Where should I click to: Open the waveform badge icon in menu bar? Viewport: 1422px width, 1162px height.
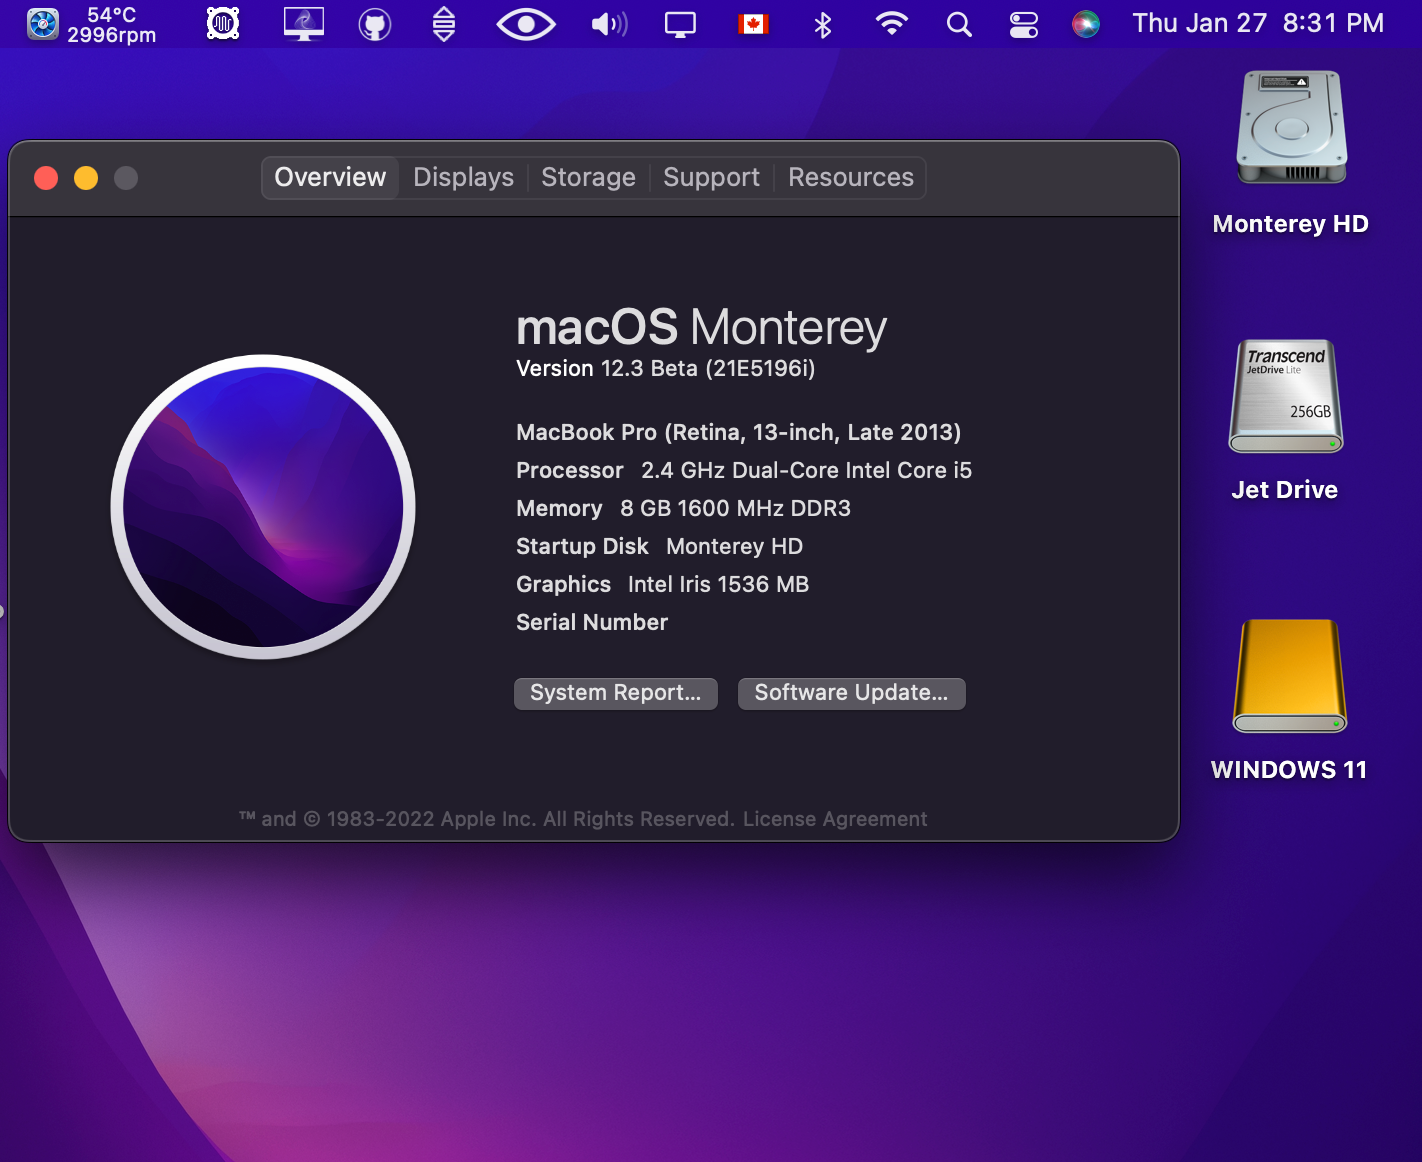pos(223,23)
